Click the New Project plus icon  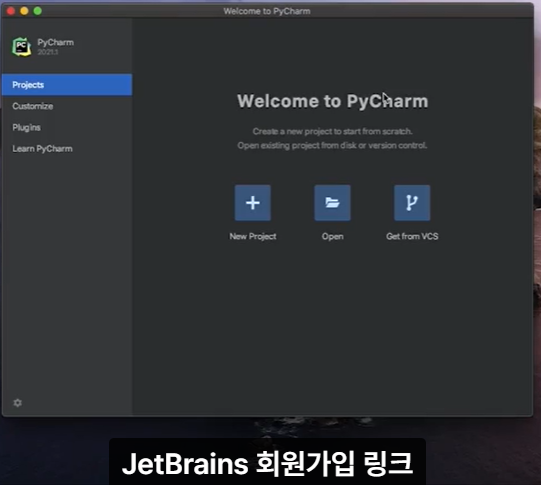click(253, 203)
